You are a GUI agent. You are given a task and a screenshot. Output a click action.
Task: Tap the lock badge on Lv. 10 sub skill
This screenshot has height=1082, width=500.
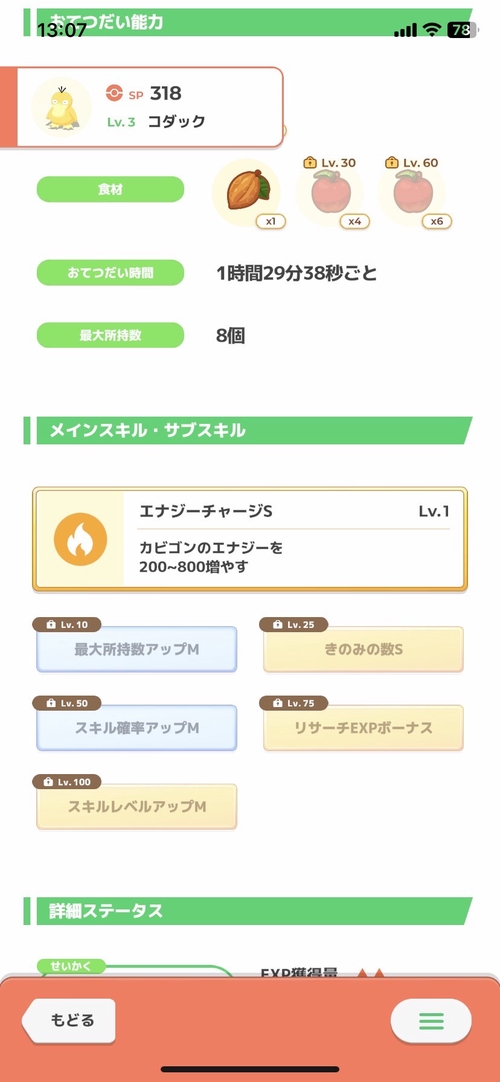pos(51,624)
